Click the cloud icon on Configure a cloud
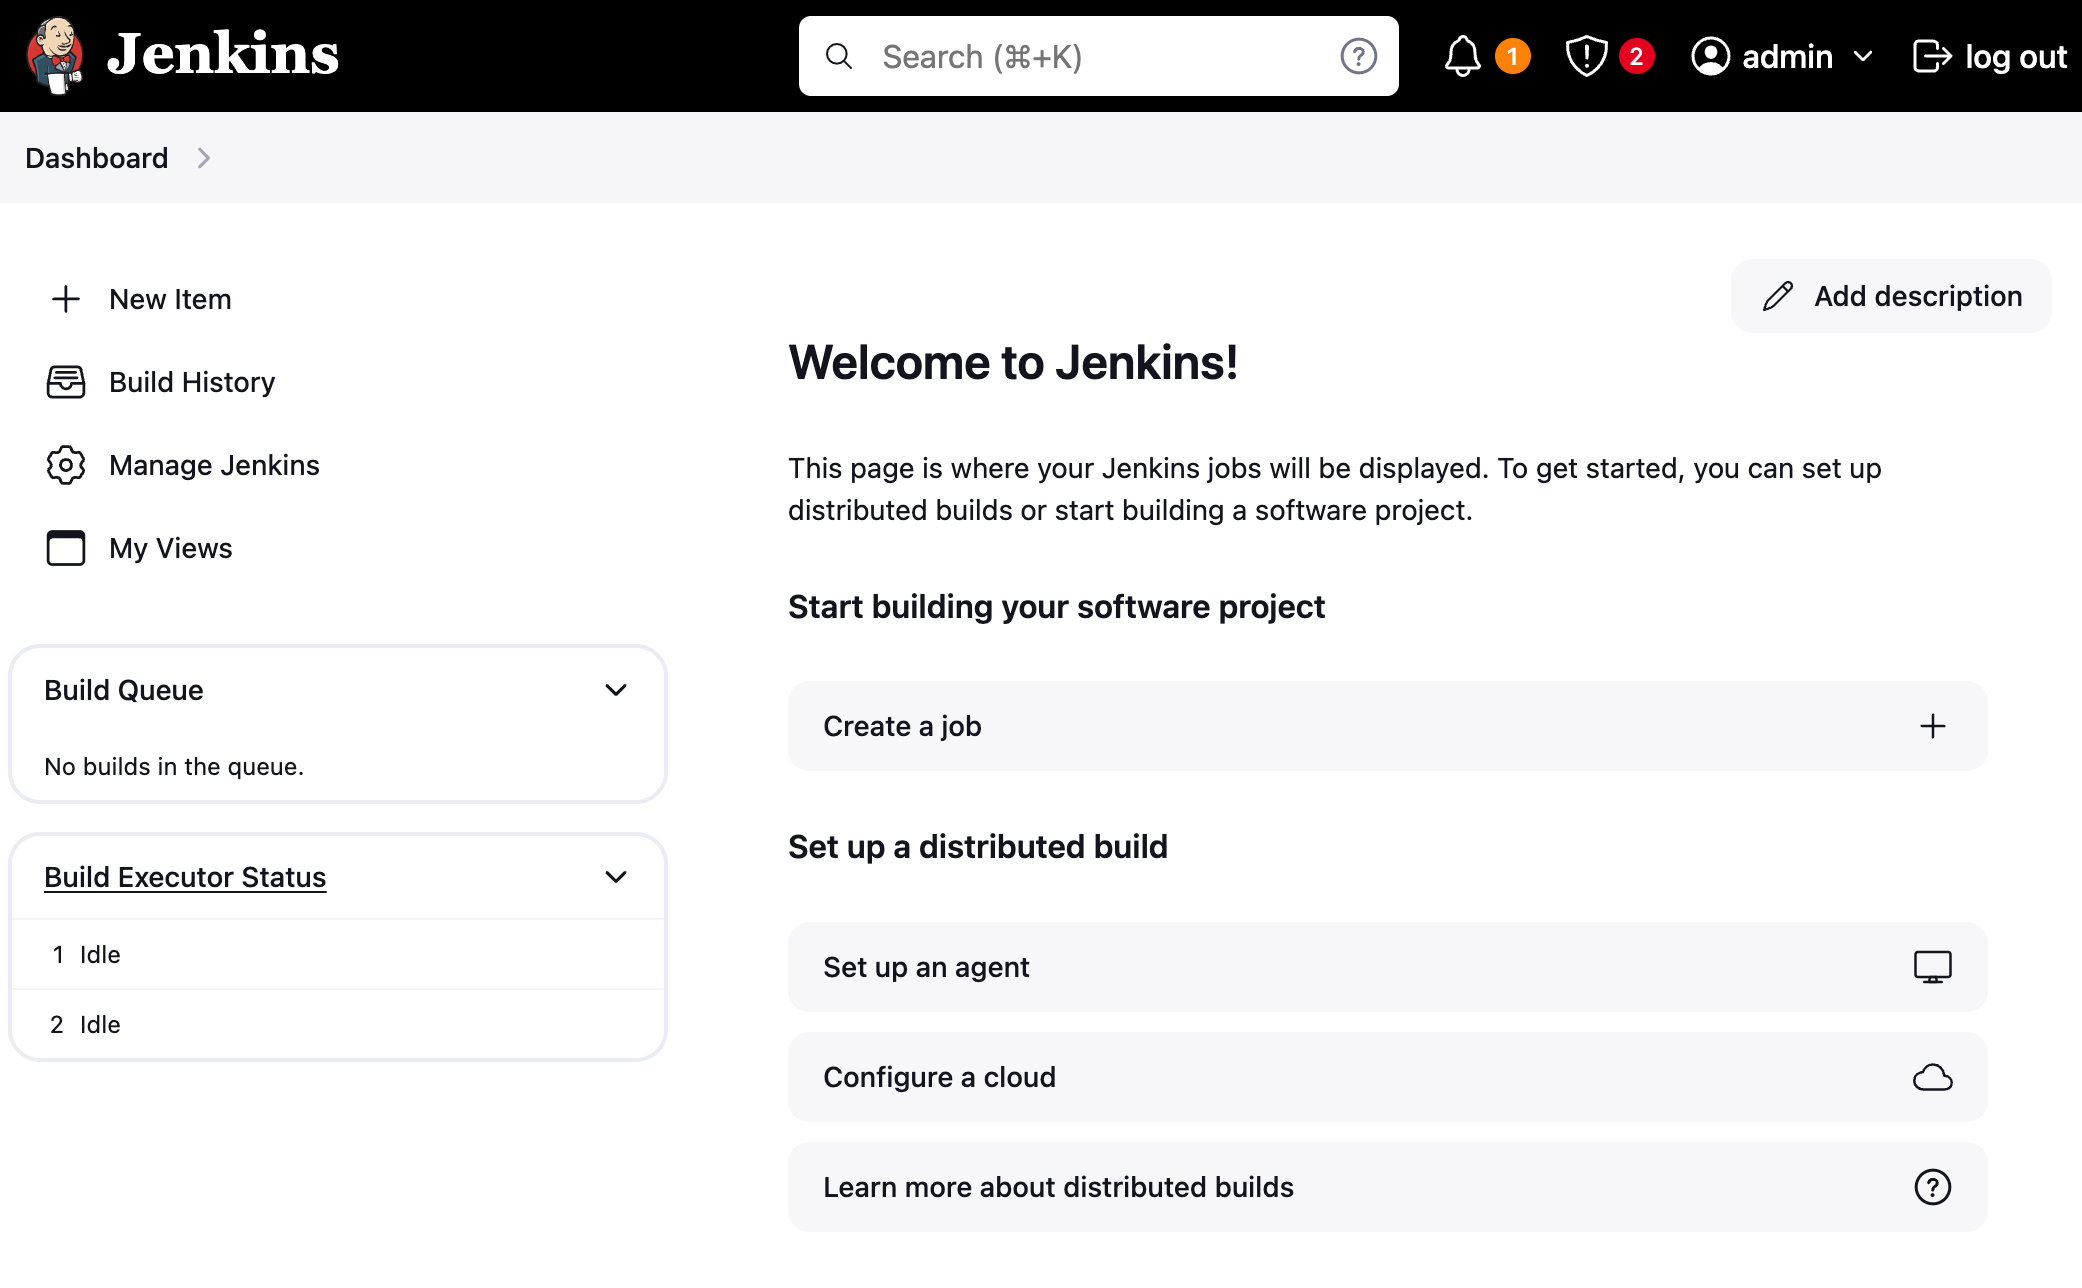 pos(1933,1077)
